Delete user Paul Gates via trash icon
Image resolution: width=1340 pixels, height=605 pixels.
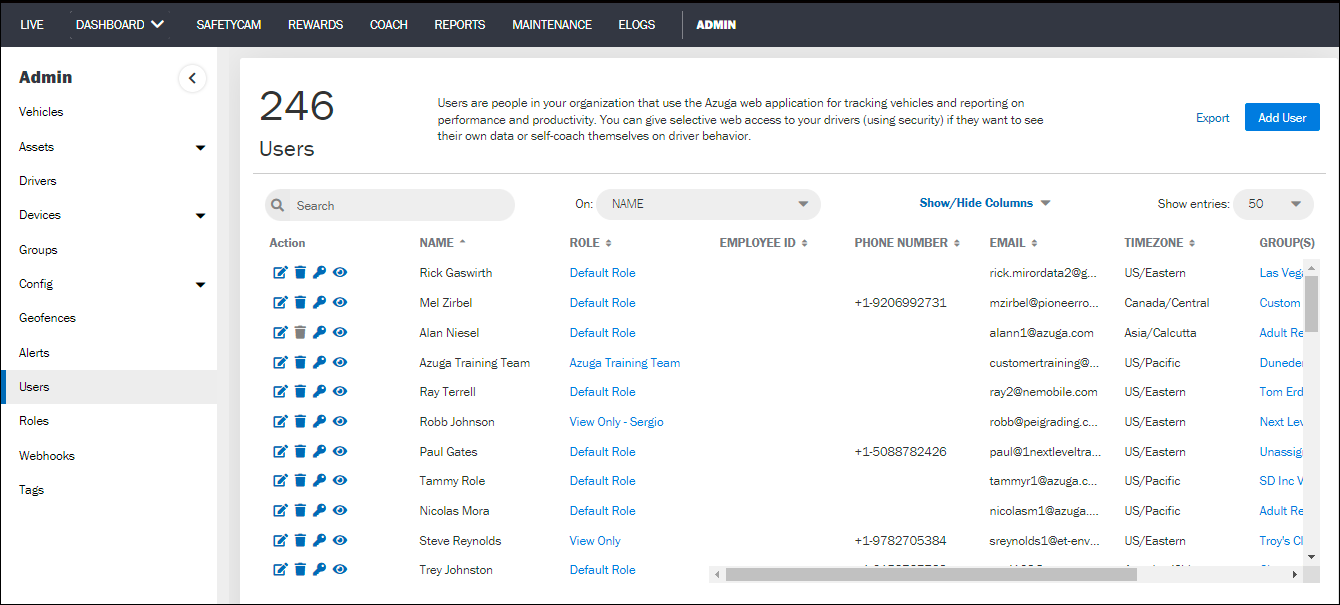click(300, 452)
